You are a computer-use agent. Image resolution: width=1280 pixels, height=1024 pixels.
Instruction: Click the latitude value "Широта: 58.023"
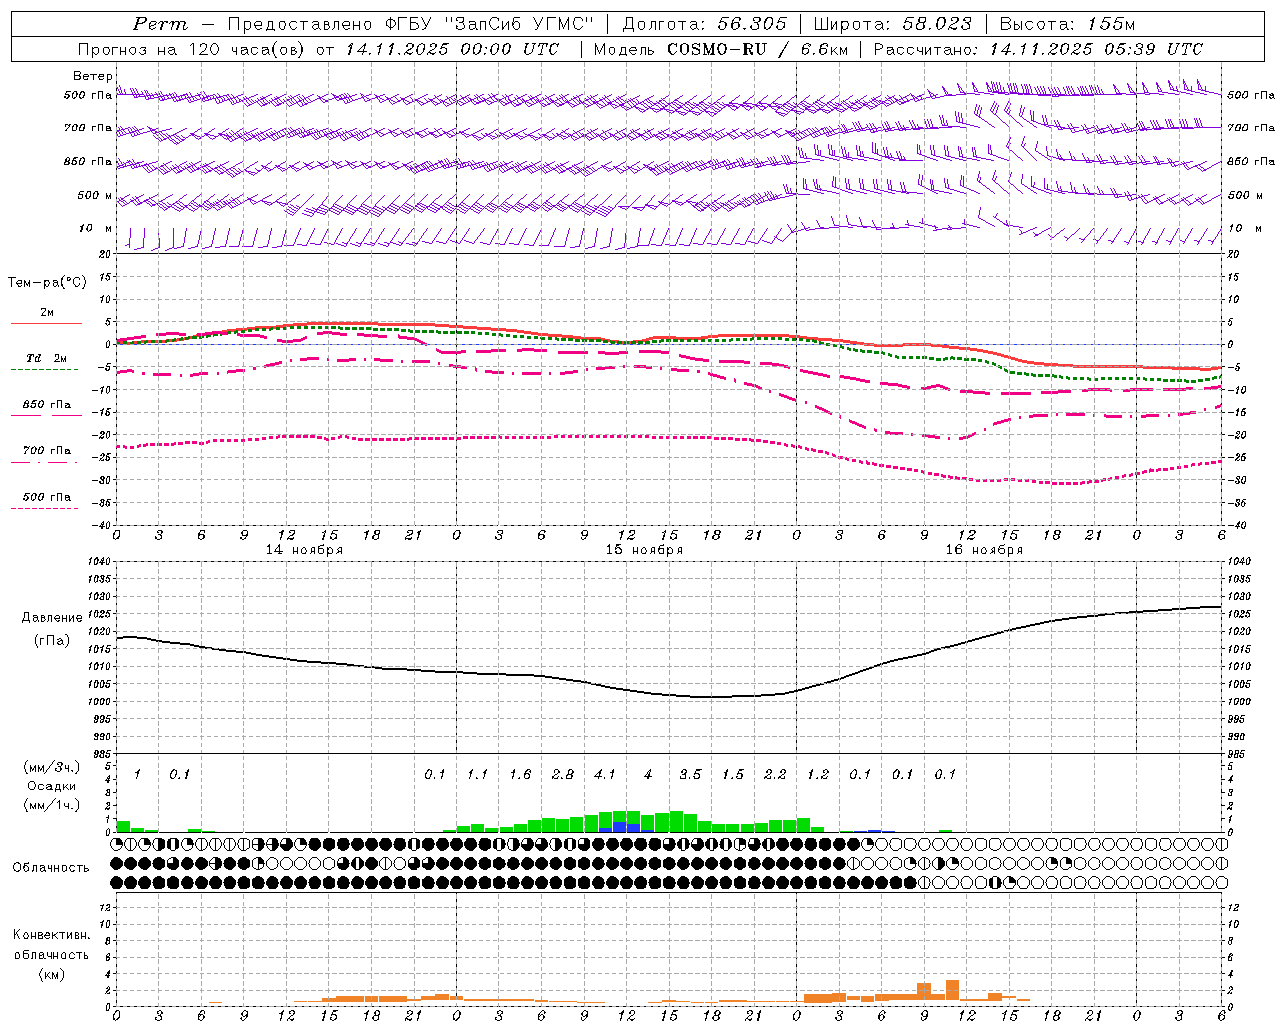[892, 24]
